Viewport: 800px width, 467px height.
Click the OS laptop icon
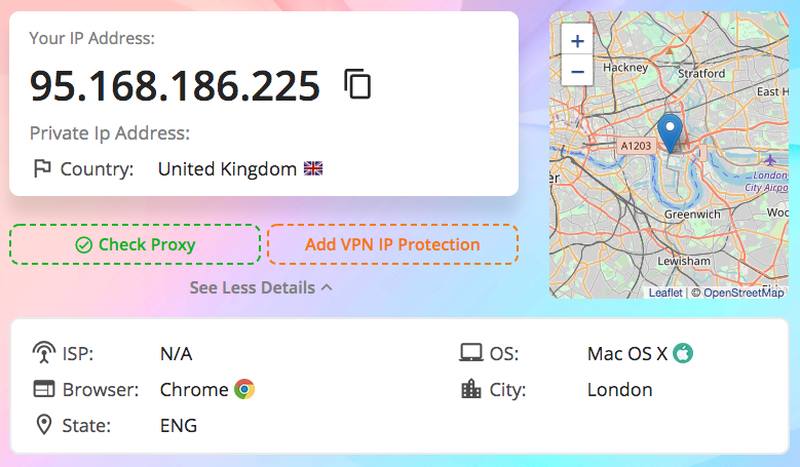click(470, 353)
